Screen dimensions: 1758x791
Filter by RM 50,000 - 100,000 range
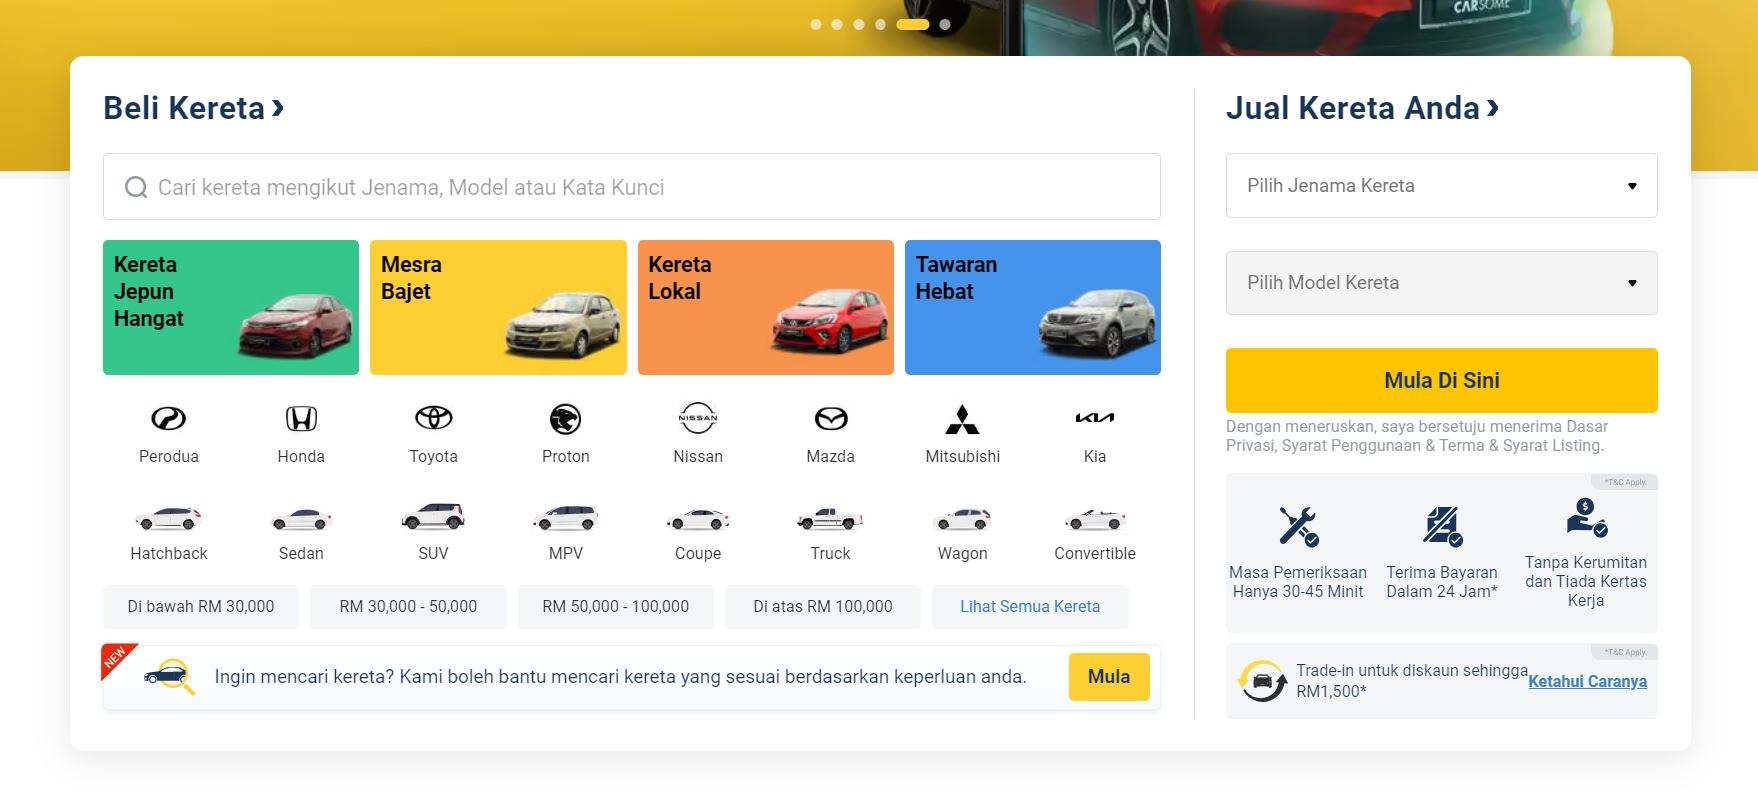pyautogui.click(x=615, y=607)
